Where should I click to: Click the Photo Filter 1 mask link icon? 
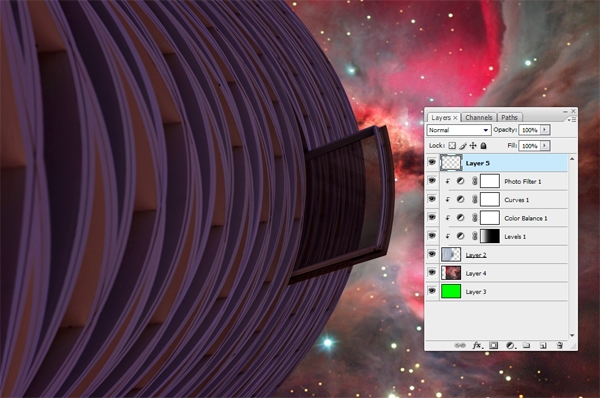(474, 181)
